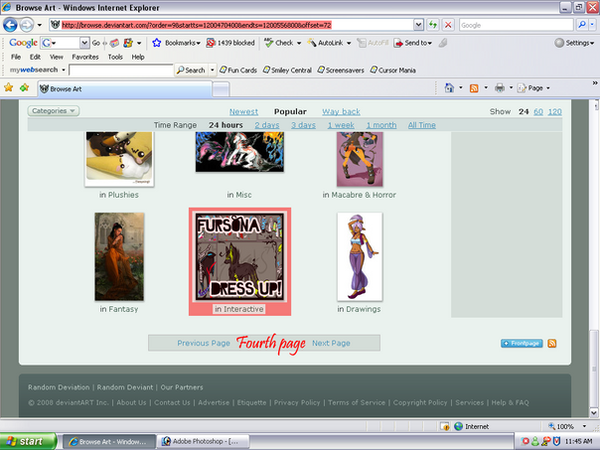600x450 pixels.
Task: Open Fun Cards in mywebsearch toolbar
Action: (238, 70)
